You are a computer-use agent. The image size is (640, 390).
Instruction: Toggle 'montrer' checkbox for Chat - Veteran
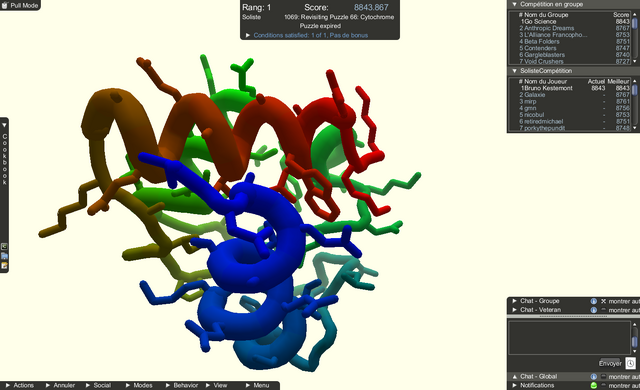pyautogui.click(x=603, y=310)
